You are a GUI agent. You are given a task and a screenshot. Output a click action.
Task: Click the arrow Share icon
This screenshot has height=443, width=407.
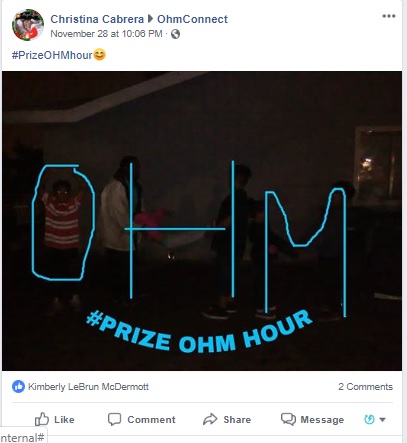click(x=210, y=419)
